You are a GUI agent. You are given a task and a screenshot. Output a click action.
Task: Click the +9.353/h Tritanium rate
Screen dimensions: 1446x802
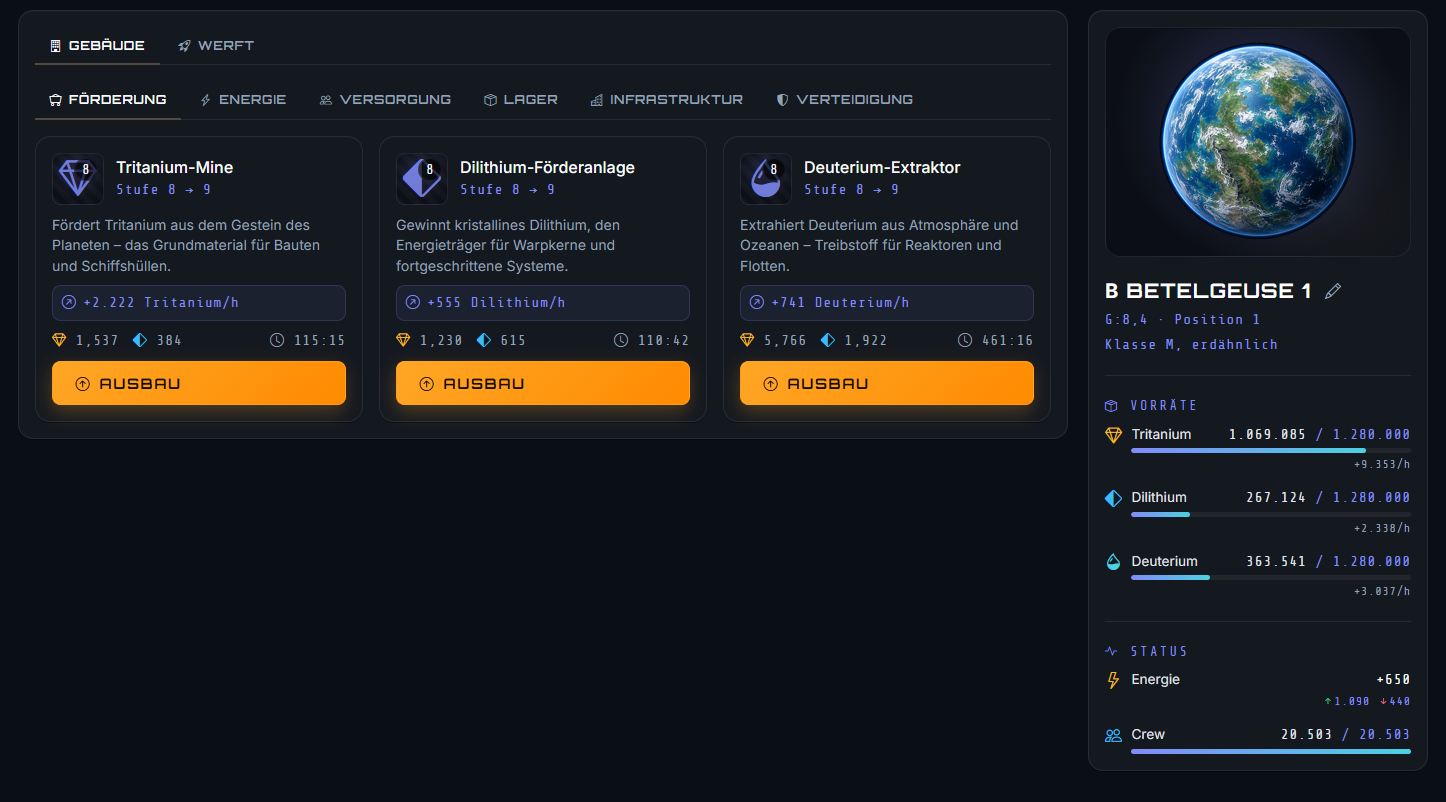tap(1382, 465)
